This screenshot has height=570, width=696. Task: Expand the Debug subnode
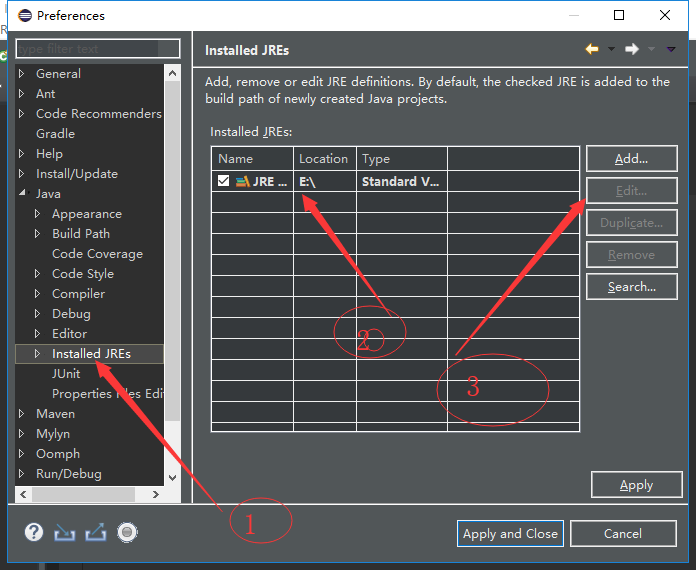[x=37, y=313]
